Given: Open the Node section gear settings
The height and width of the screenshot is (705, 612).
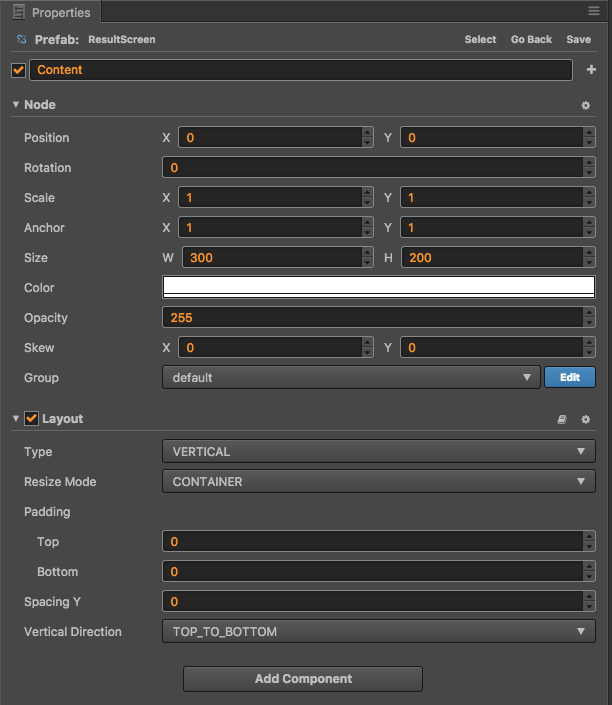Looking at the screenshot, I should (585, 105).
